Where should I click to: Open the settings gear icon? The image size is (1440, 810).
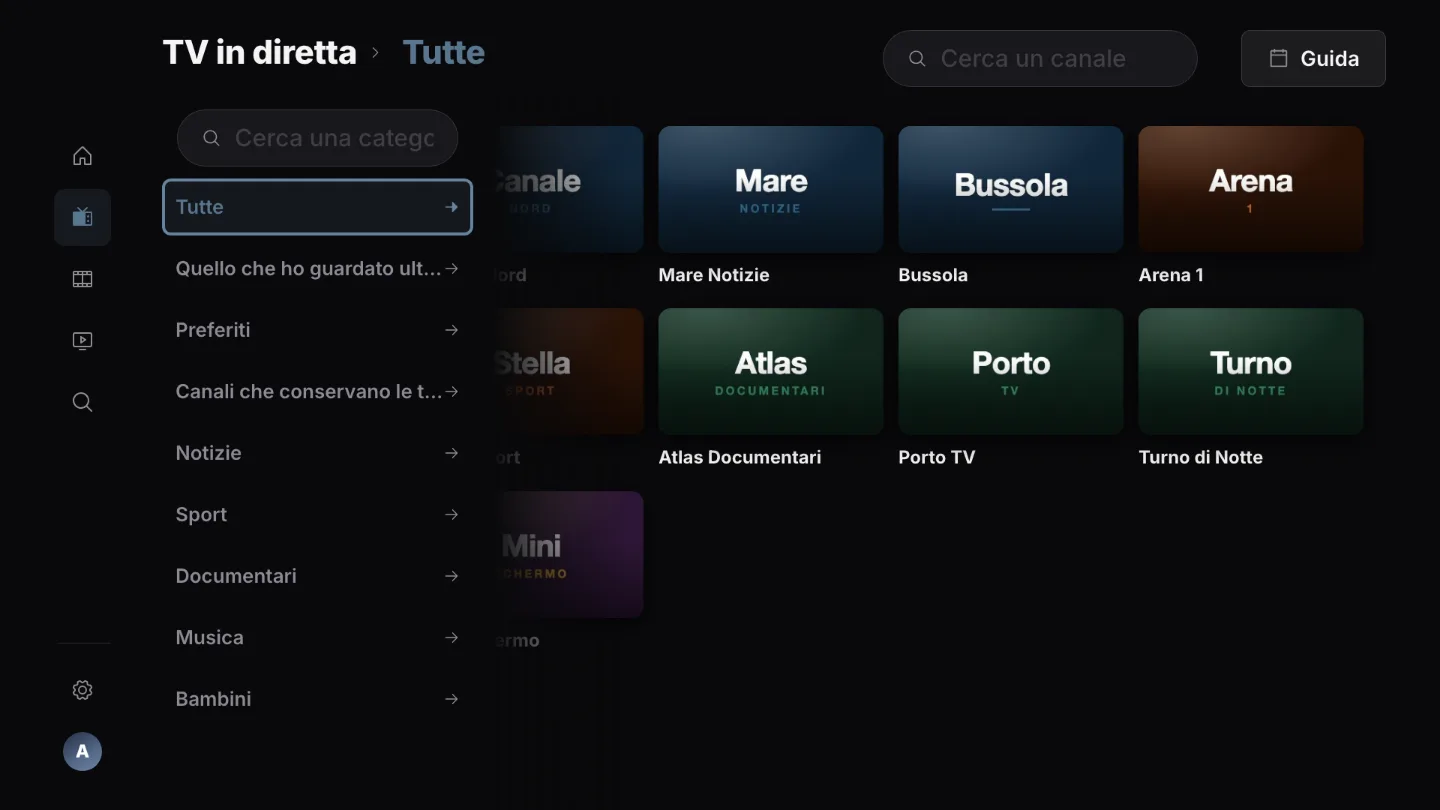[x=82, y=690]
